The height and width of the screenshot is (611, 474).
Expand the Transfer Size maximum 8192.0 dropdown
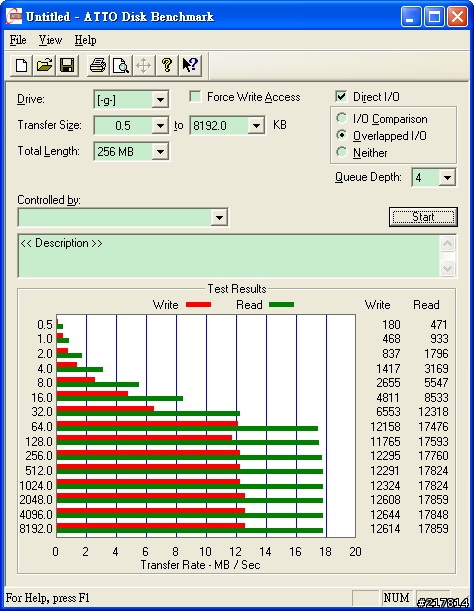click(256, 125)
